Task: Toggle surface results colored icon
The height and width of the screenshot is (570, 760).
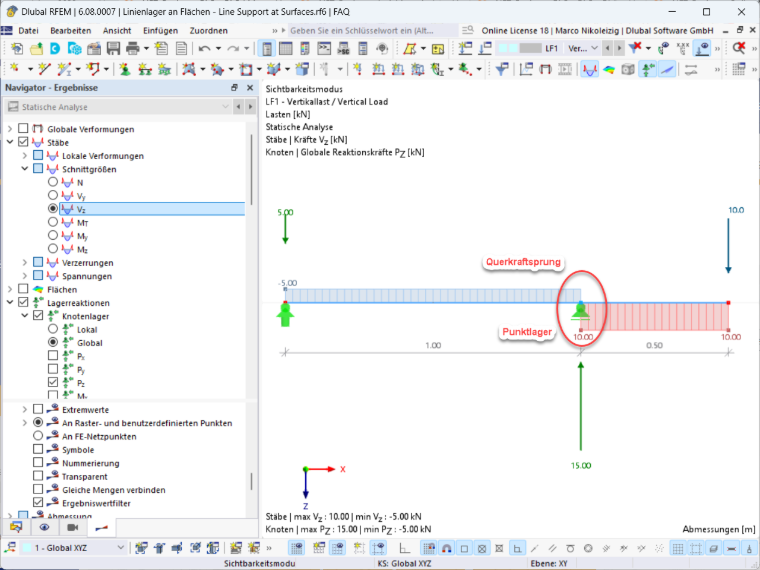Action: click(x=609, y=70)
